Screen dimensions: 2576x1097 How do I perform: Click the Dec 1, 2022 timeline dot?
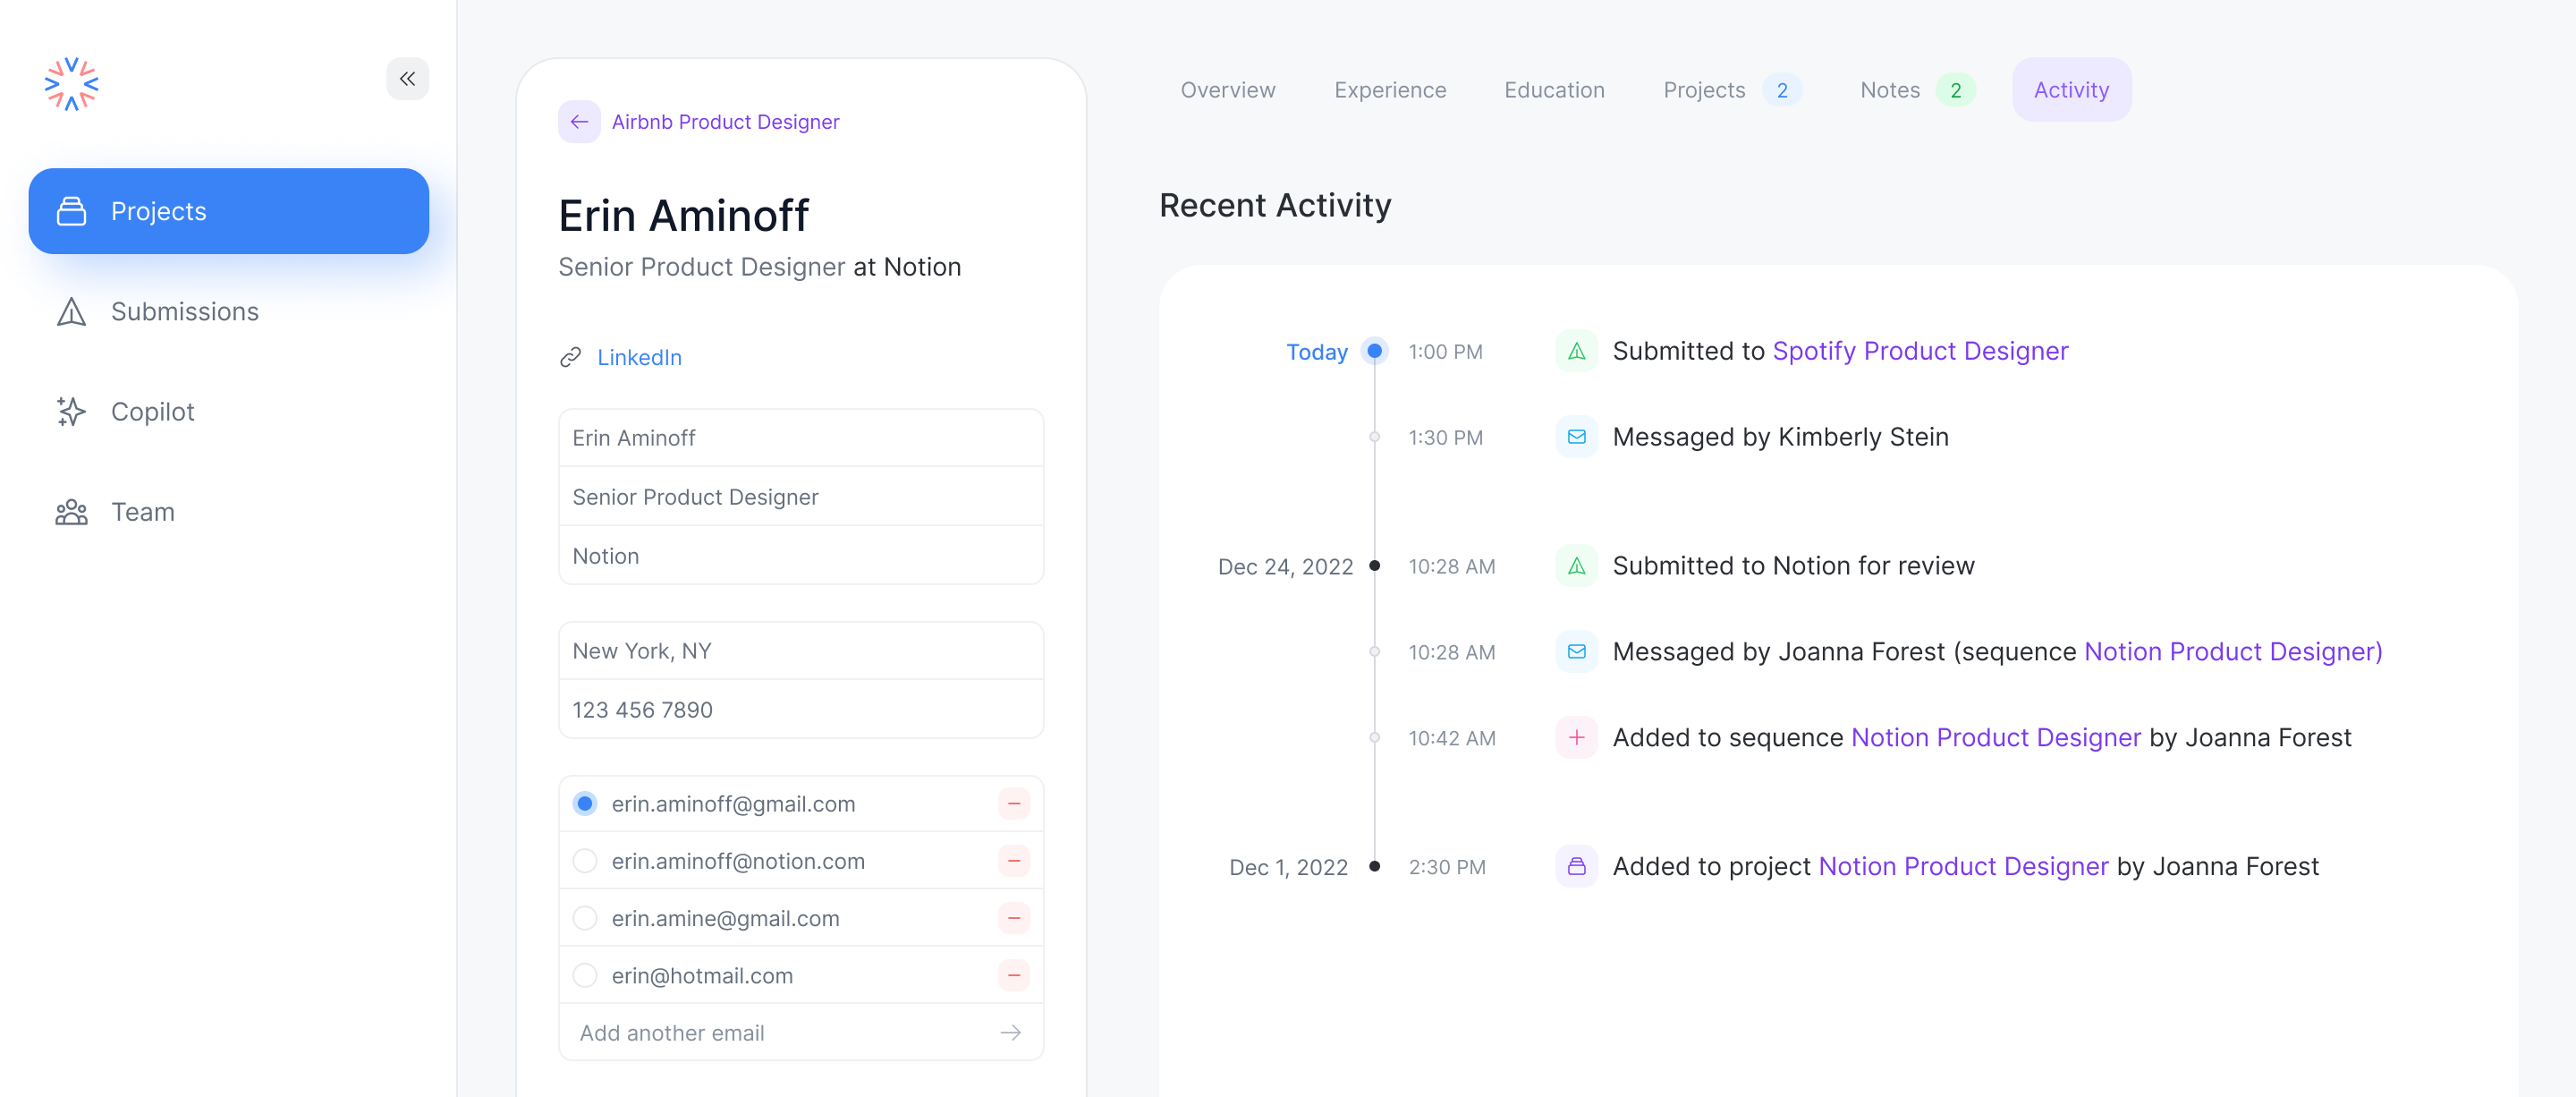(1374, 867)
